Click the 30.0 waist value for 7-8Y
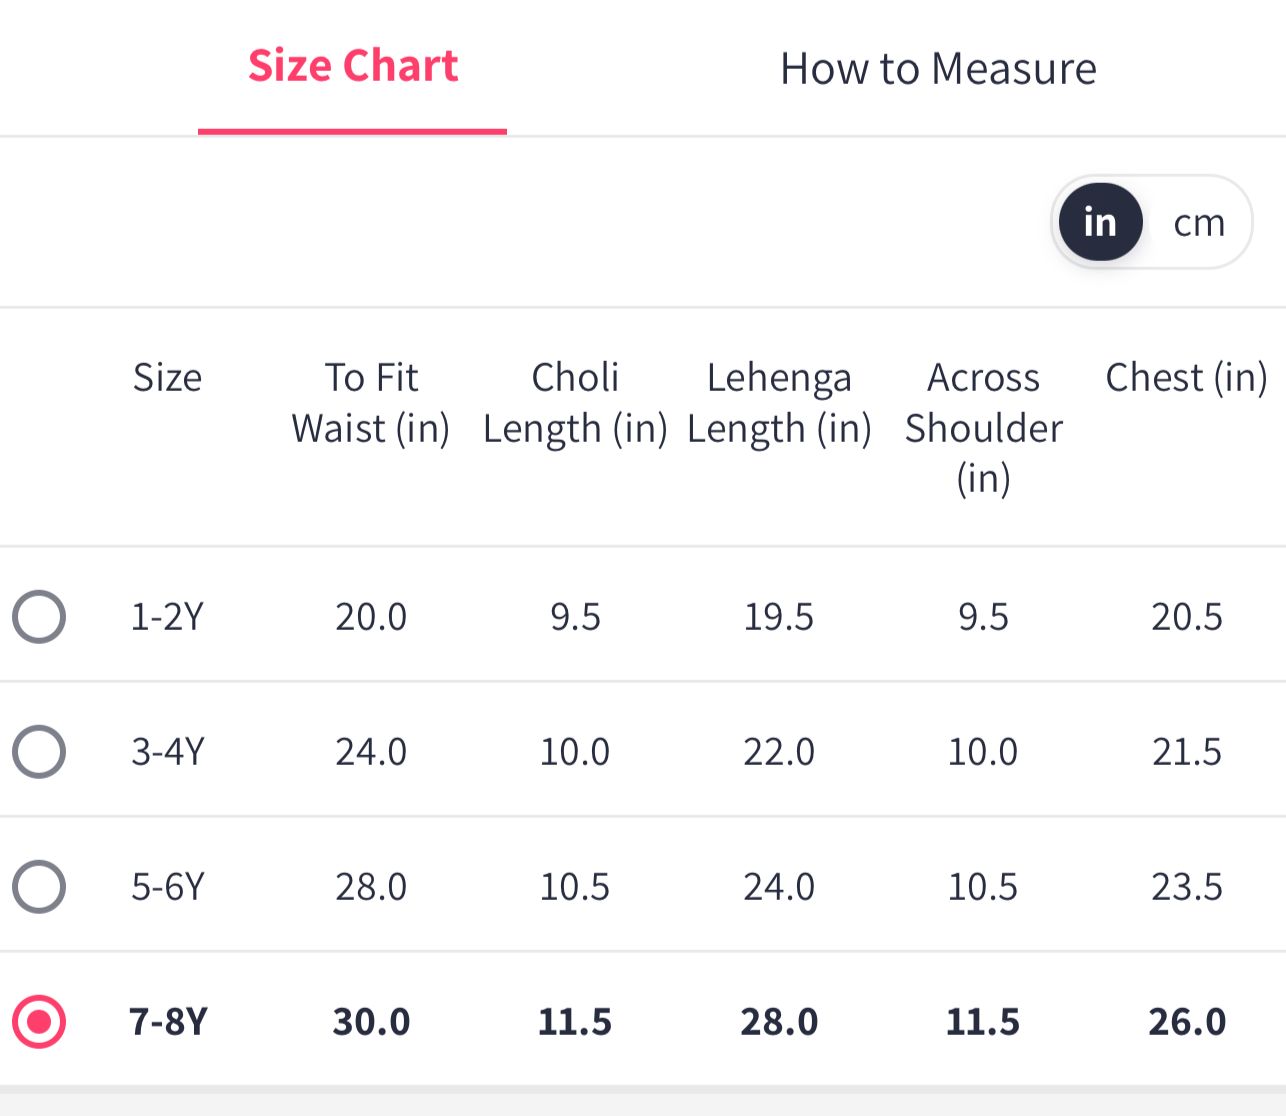1286x1116 pixels. pos(371,1022)
